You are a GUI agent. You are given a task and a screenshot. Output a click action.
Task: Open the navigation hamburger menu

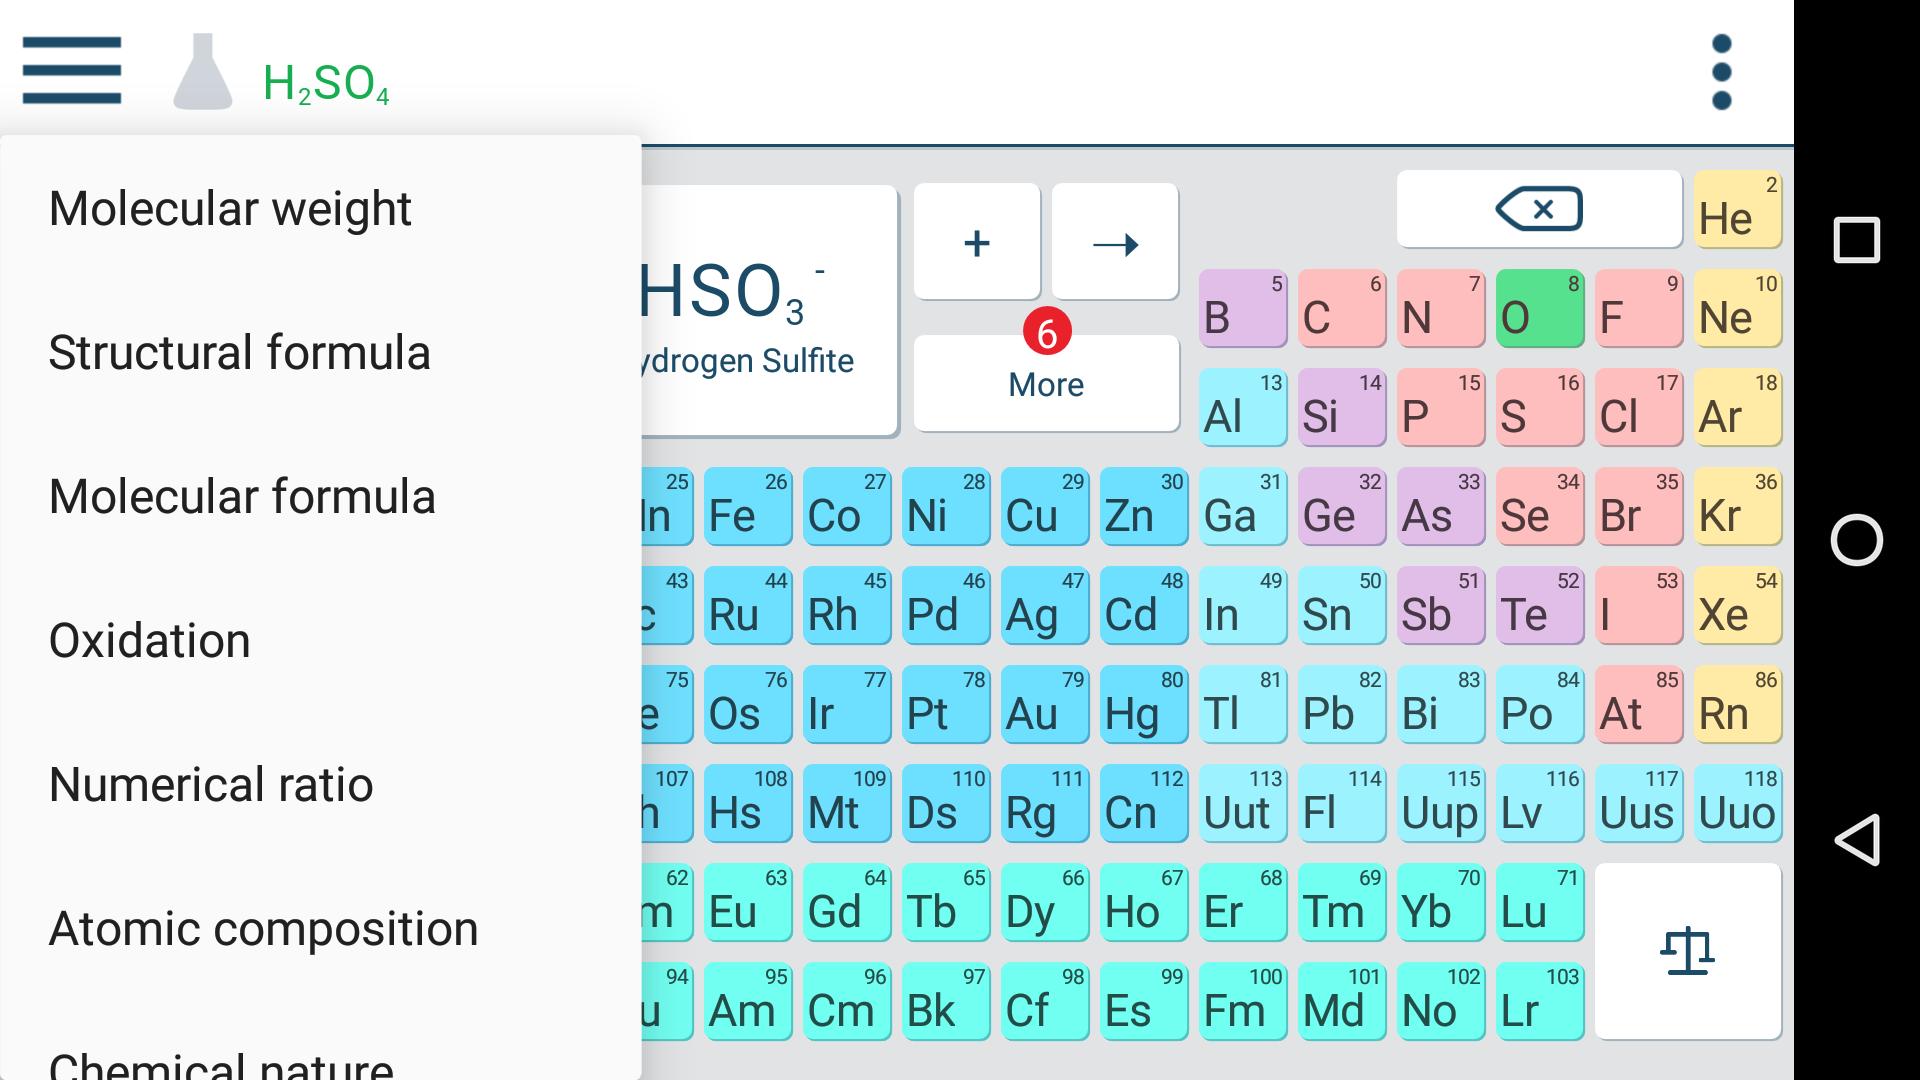click(x=70, y=70)
